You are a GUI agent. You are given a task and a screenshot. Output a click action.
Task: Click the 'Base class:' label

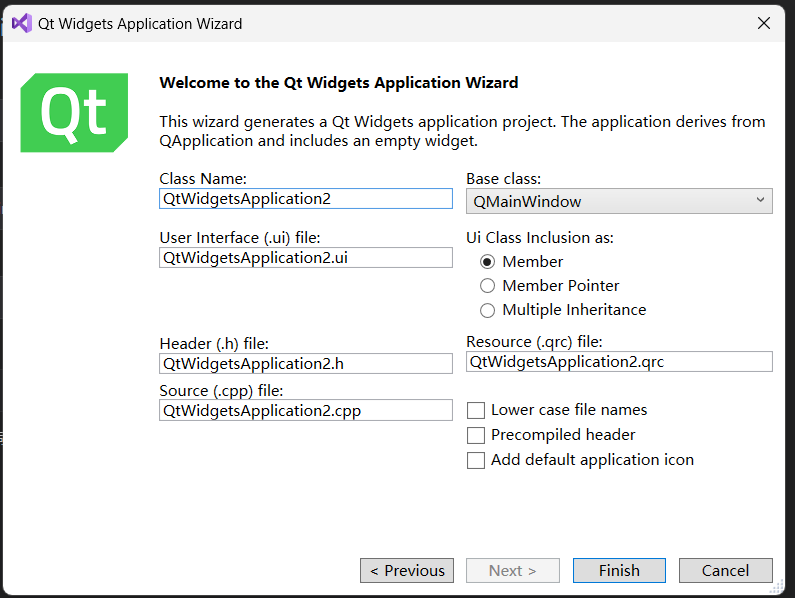point(503,179)
